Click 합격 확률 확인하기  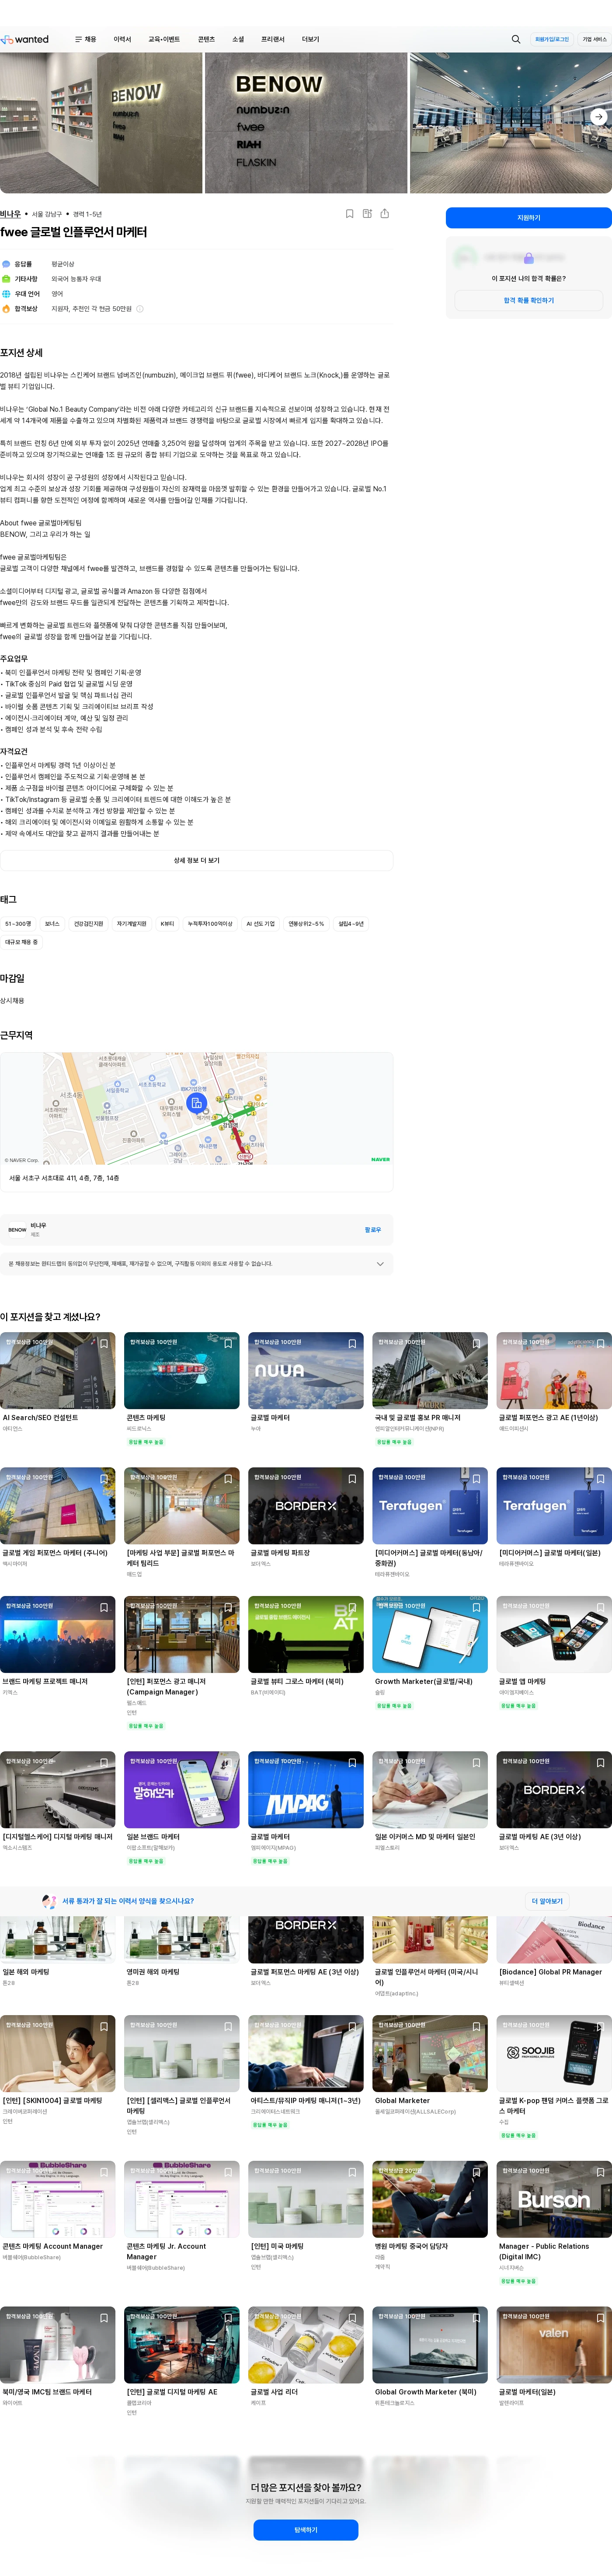pyautogui.click(x=528, y=300)
